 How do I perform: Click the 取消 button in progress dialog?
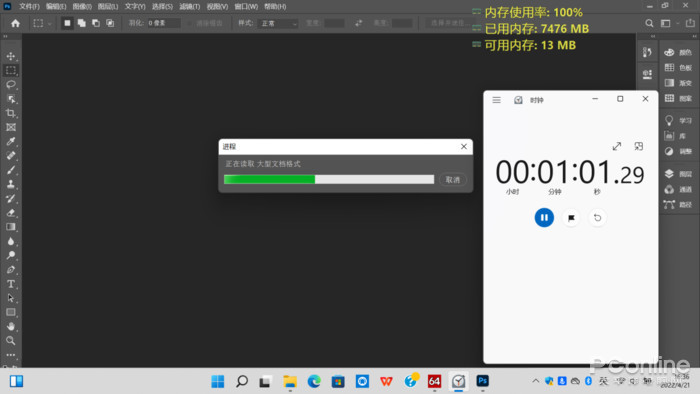click(453, 180)
